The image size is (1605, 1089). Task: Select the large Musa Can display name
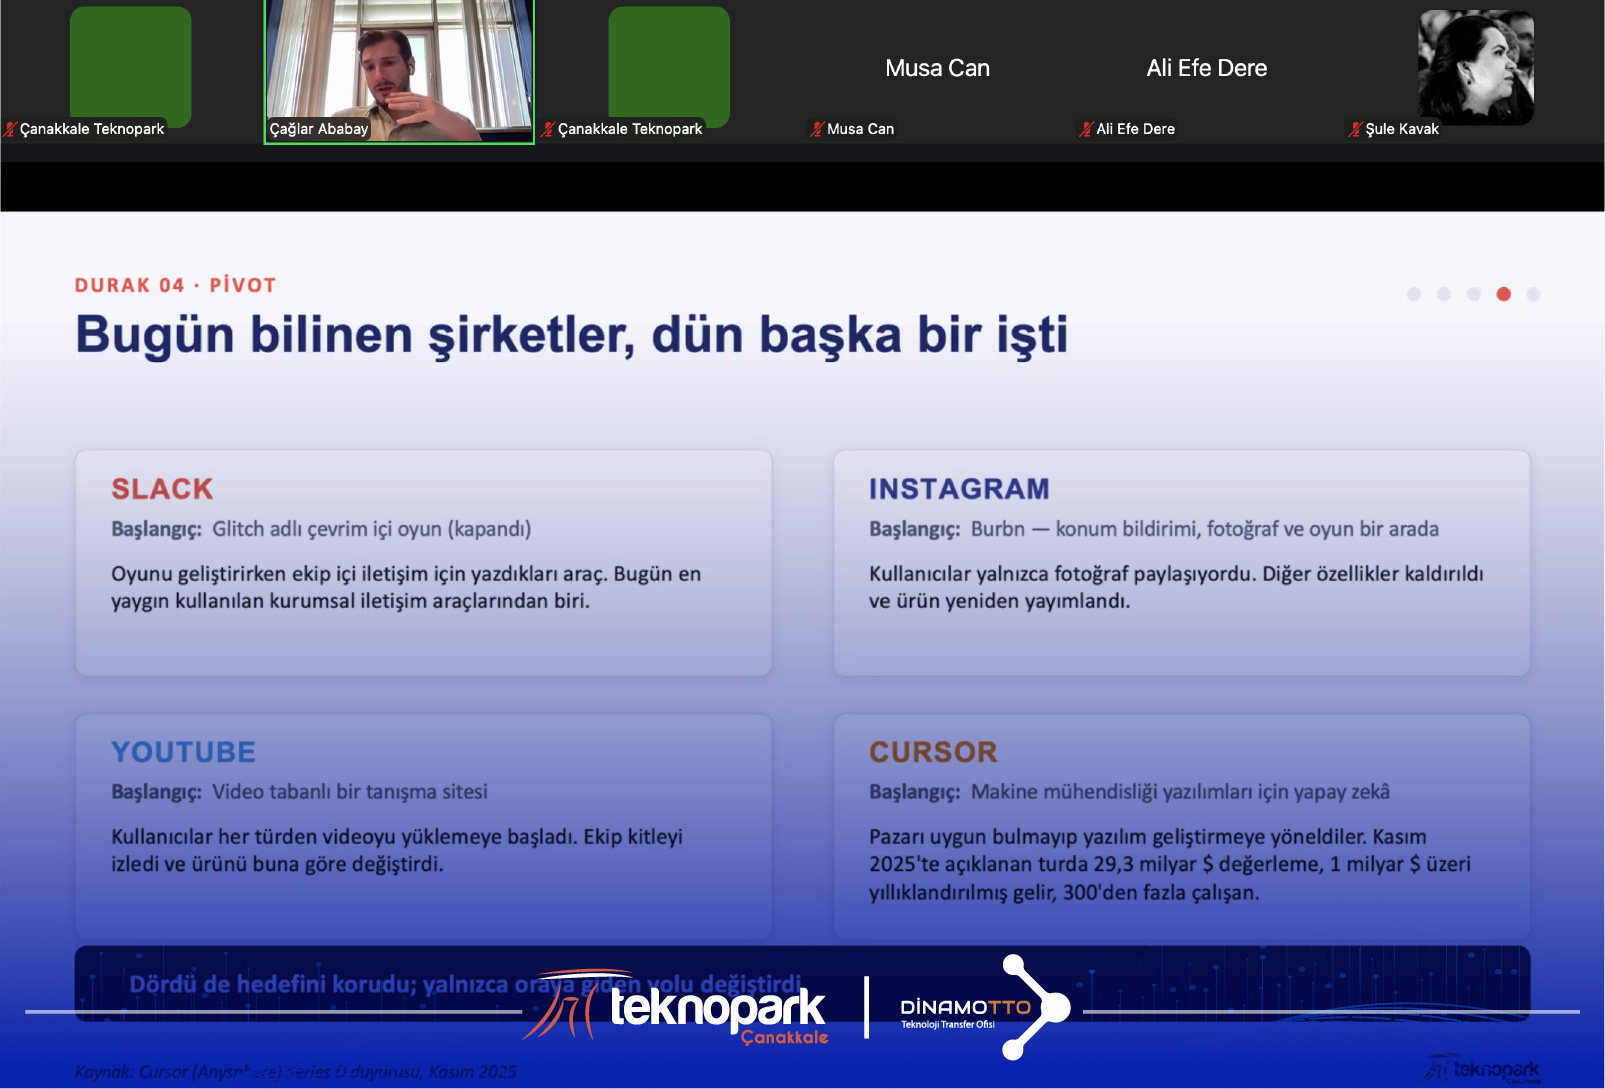938,68
